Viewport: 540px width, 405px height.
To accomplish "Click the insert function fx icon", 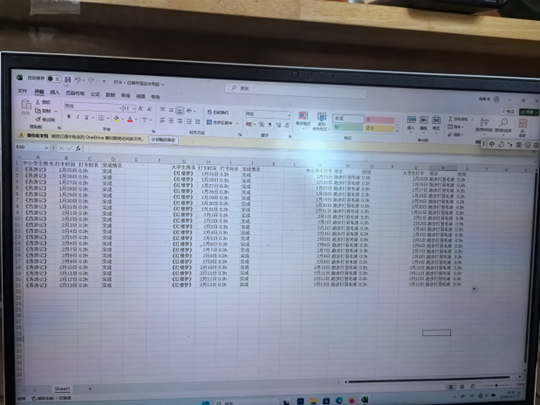I will click(78, 148).
